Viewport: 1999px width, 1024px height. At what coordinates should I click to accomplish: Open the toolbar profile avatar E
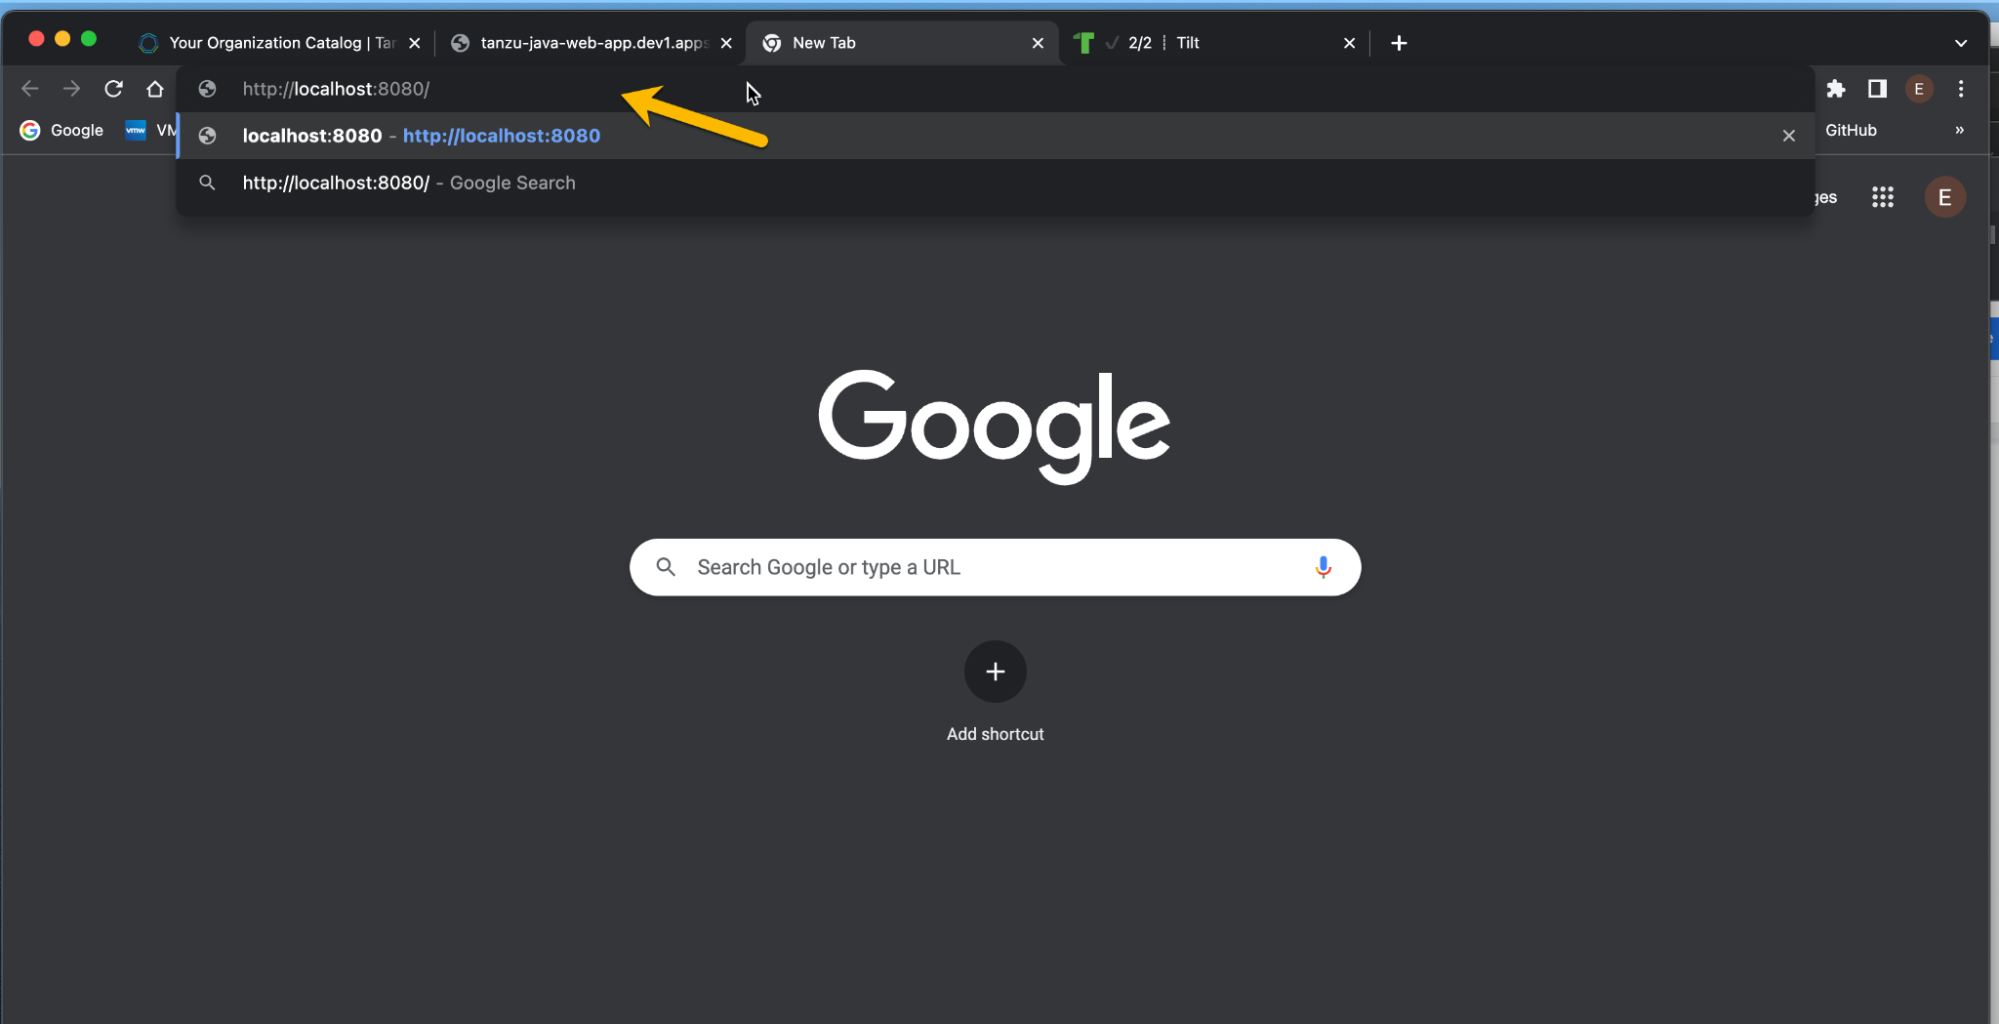pos(1918,89)
